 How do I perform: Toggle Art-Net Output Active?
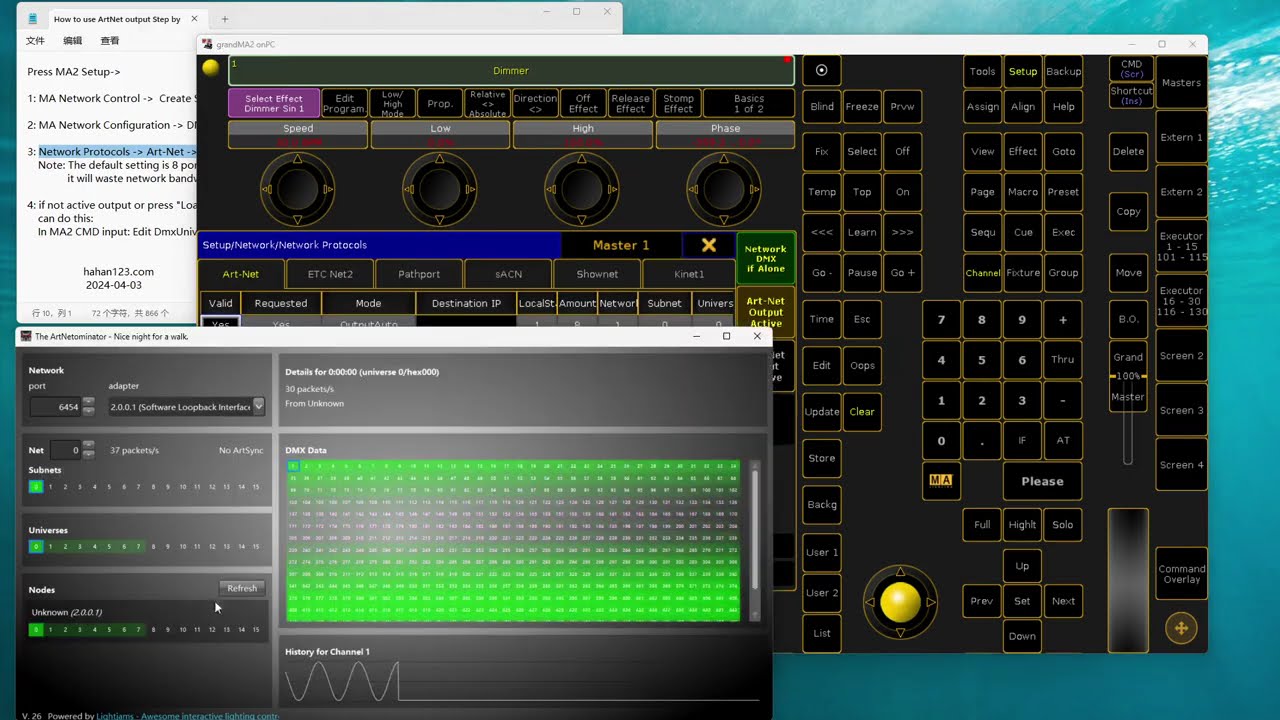click(x=765, y=313)
